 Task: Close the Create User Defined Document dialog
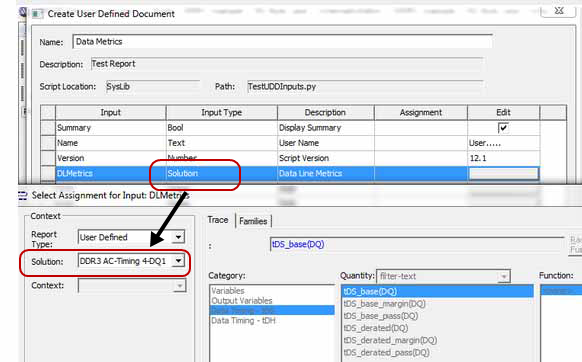559,11
